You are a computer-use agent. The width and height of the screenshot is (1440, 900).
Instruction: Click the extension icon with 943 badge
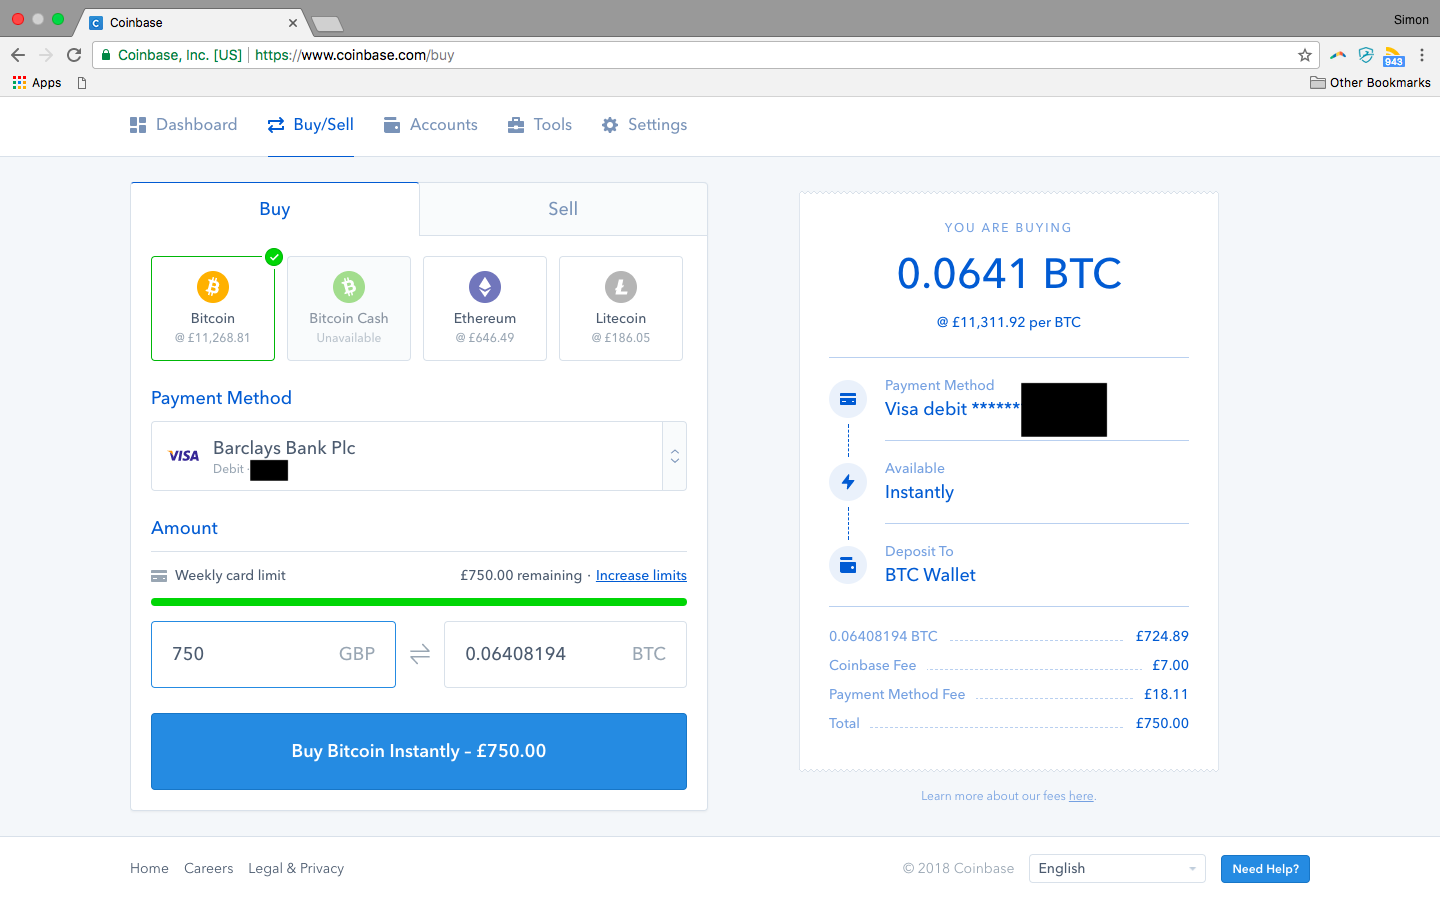click(x=1394, y=56)
